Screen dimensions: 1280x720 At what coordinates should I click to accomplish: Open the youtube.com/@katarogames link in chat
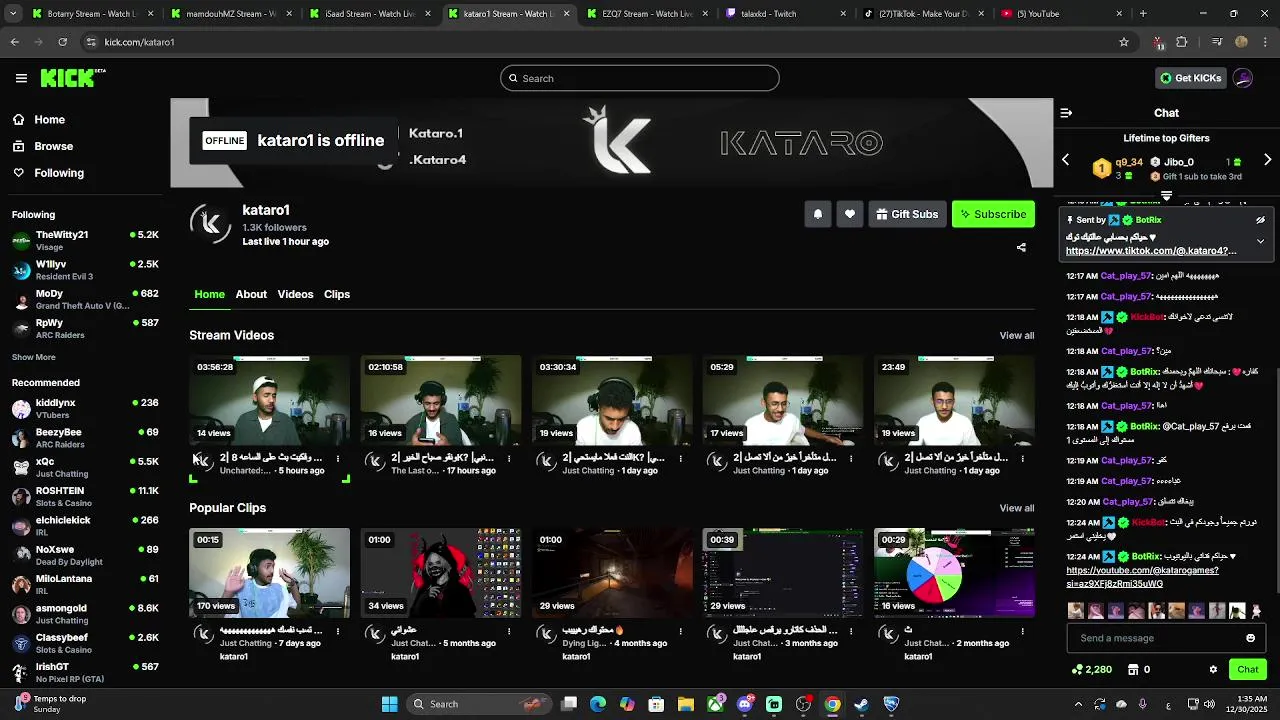[1142, 577]
